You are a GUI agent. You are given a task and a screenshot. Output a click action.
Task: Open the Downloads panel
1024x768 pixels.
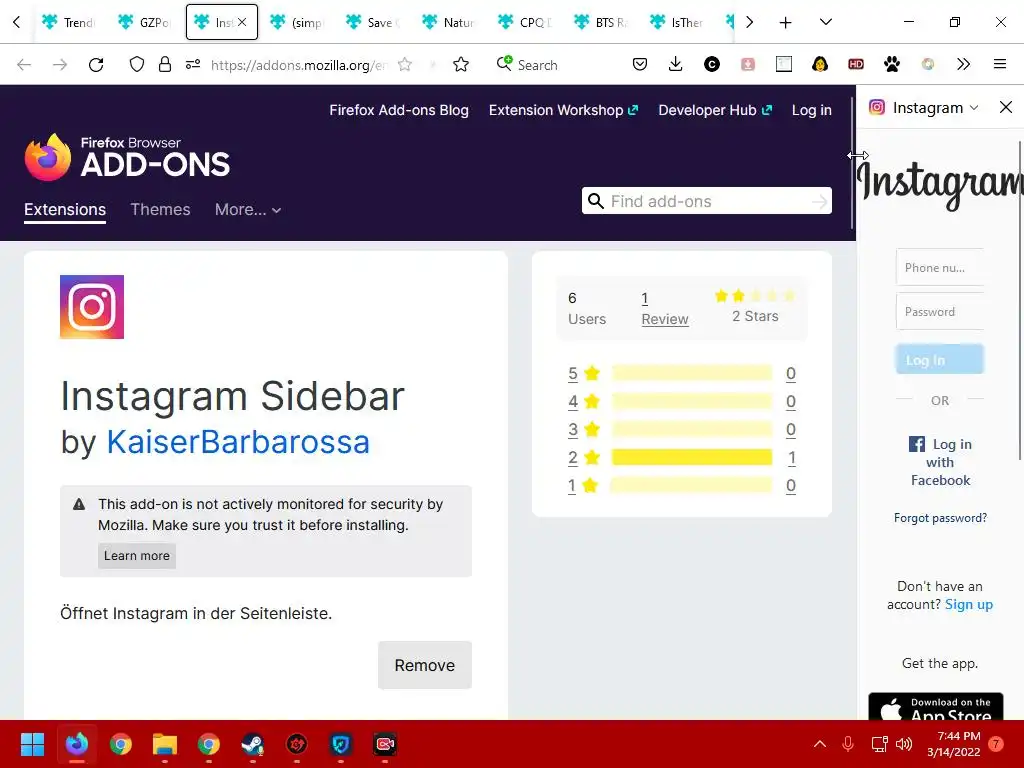(x=676, y=64)
